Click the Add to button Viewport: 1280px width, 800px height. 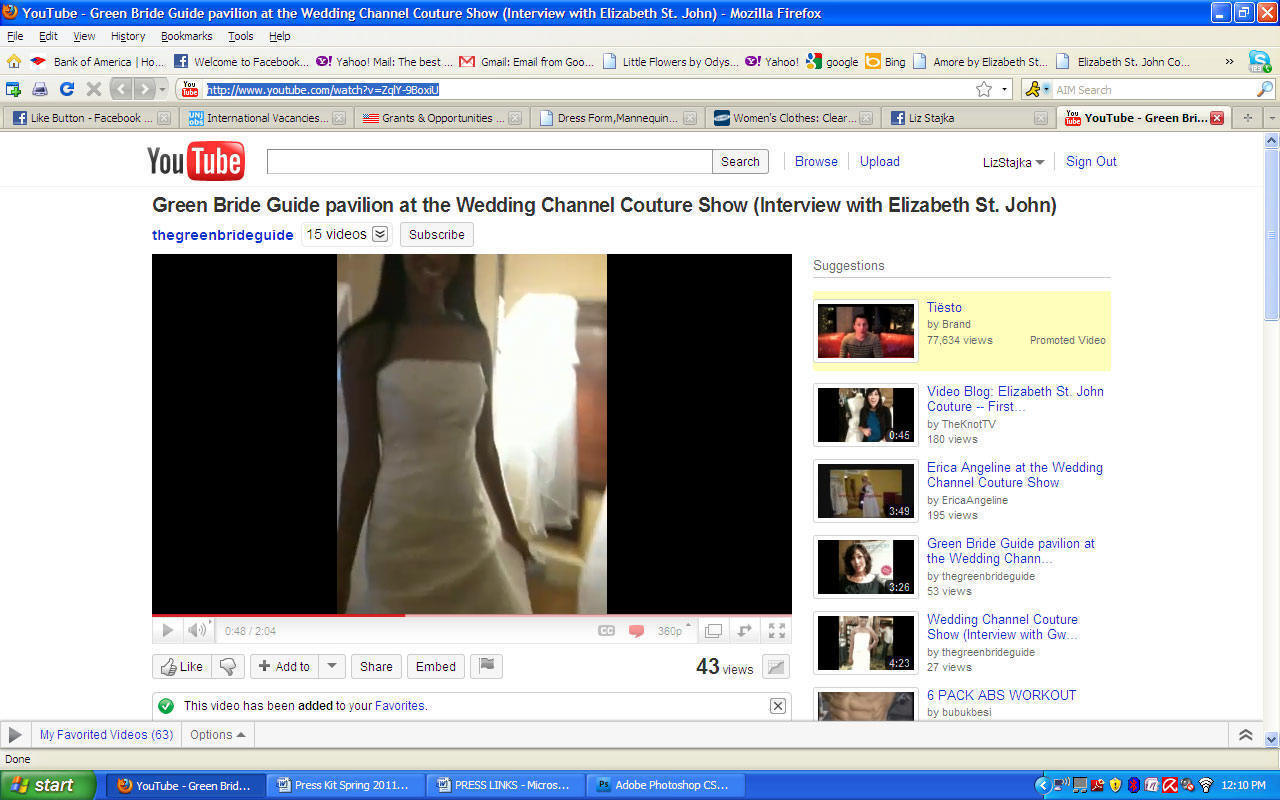(x=284, y=667)
